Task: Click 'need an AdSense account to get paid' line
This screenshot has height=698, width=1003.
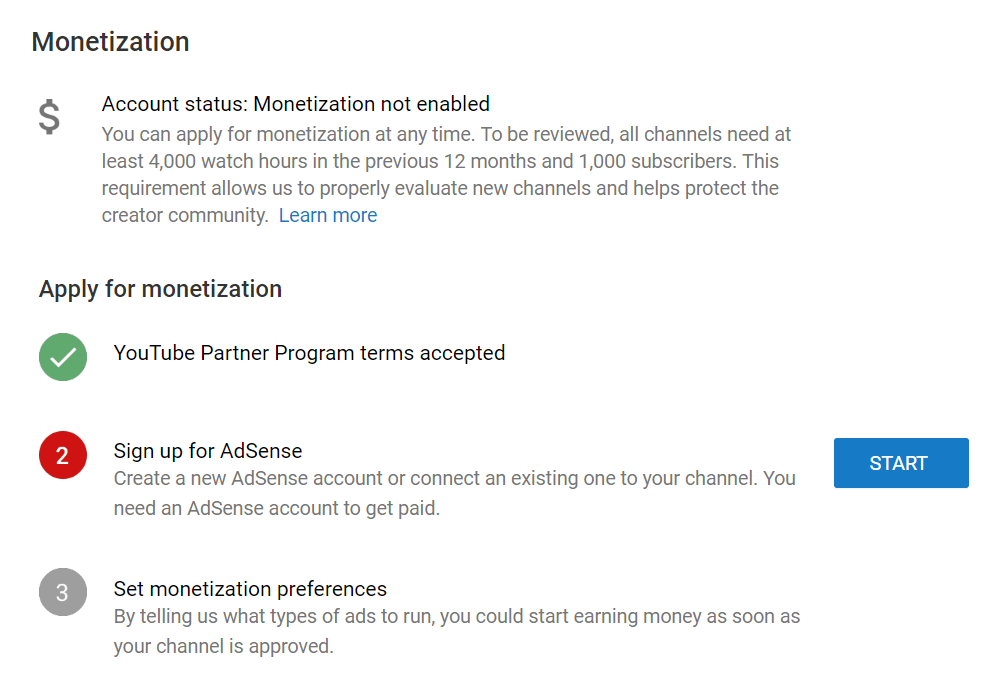Action: click(277, 508)
